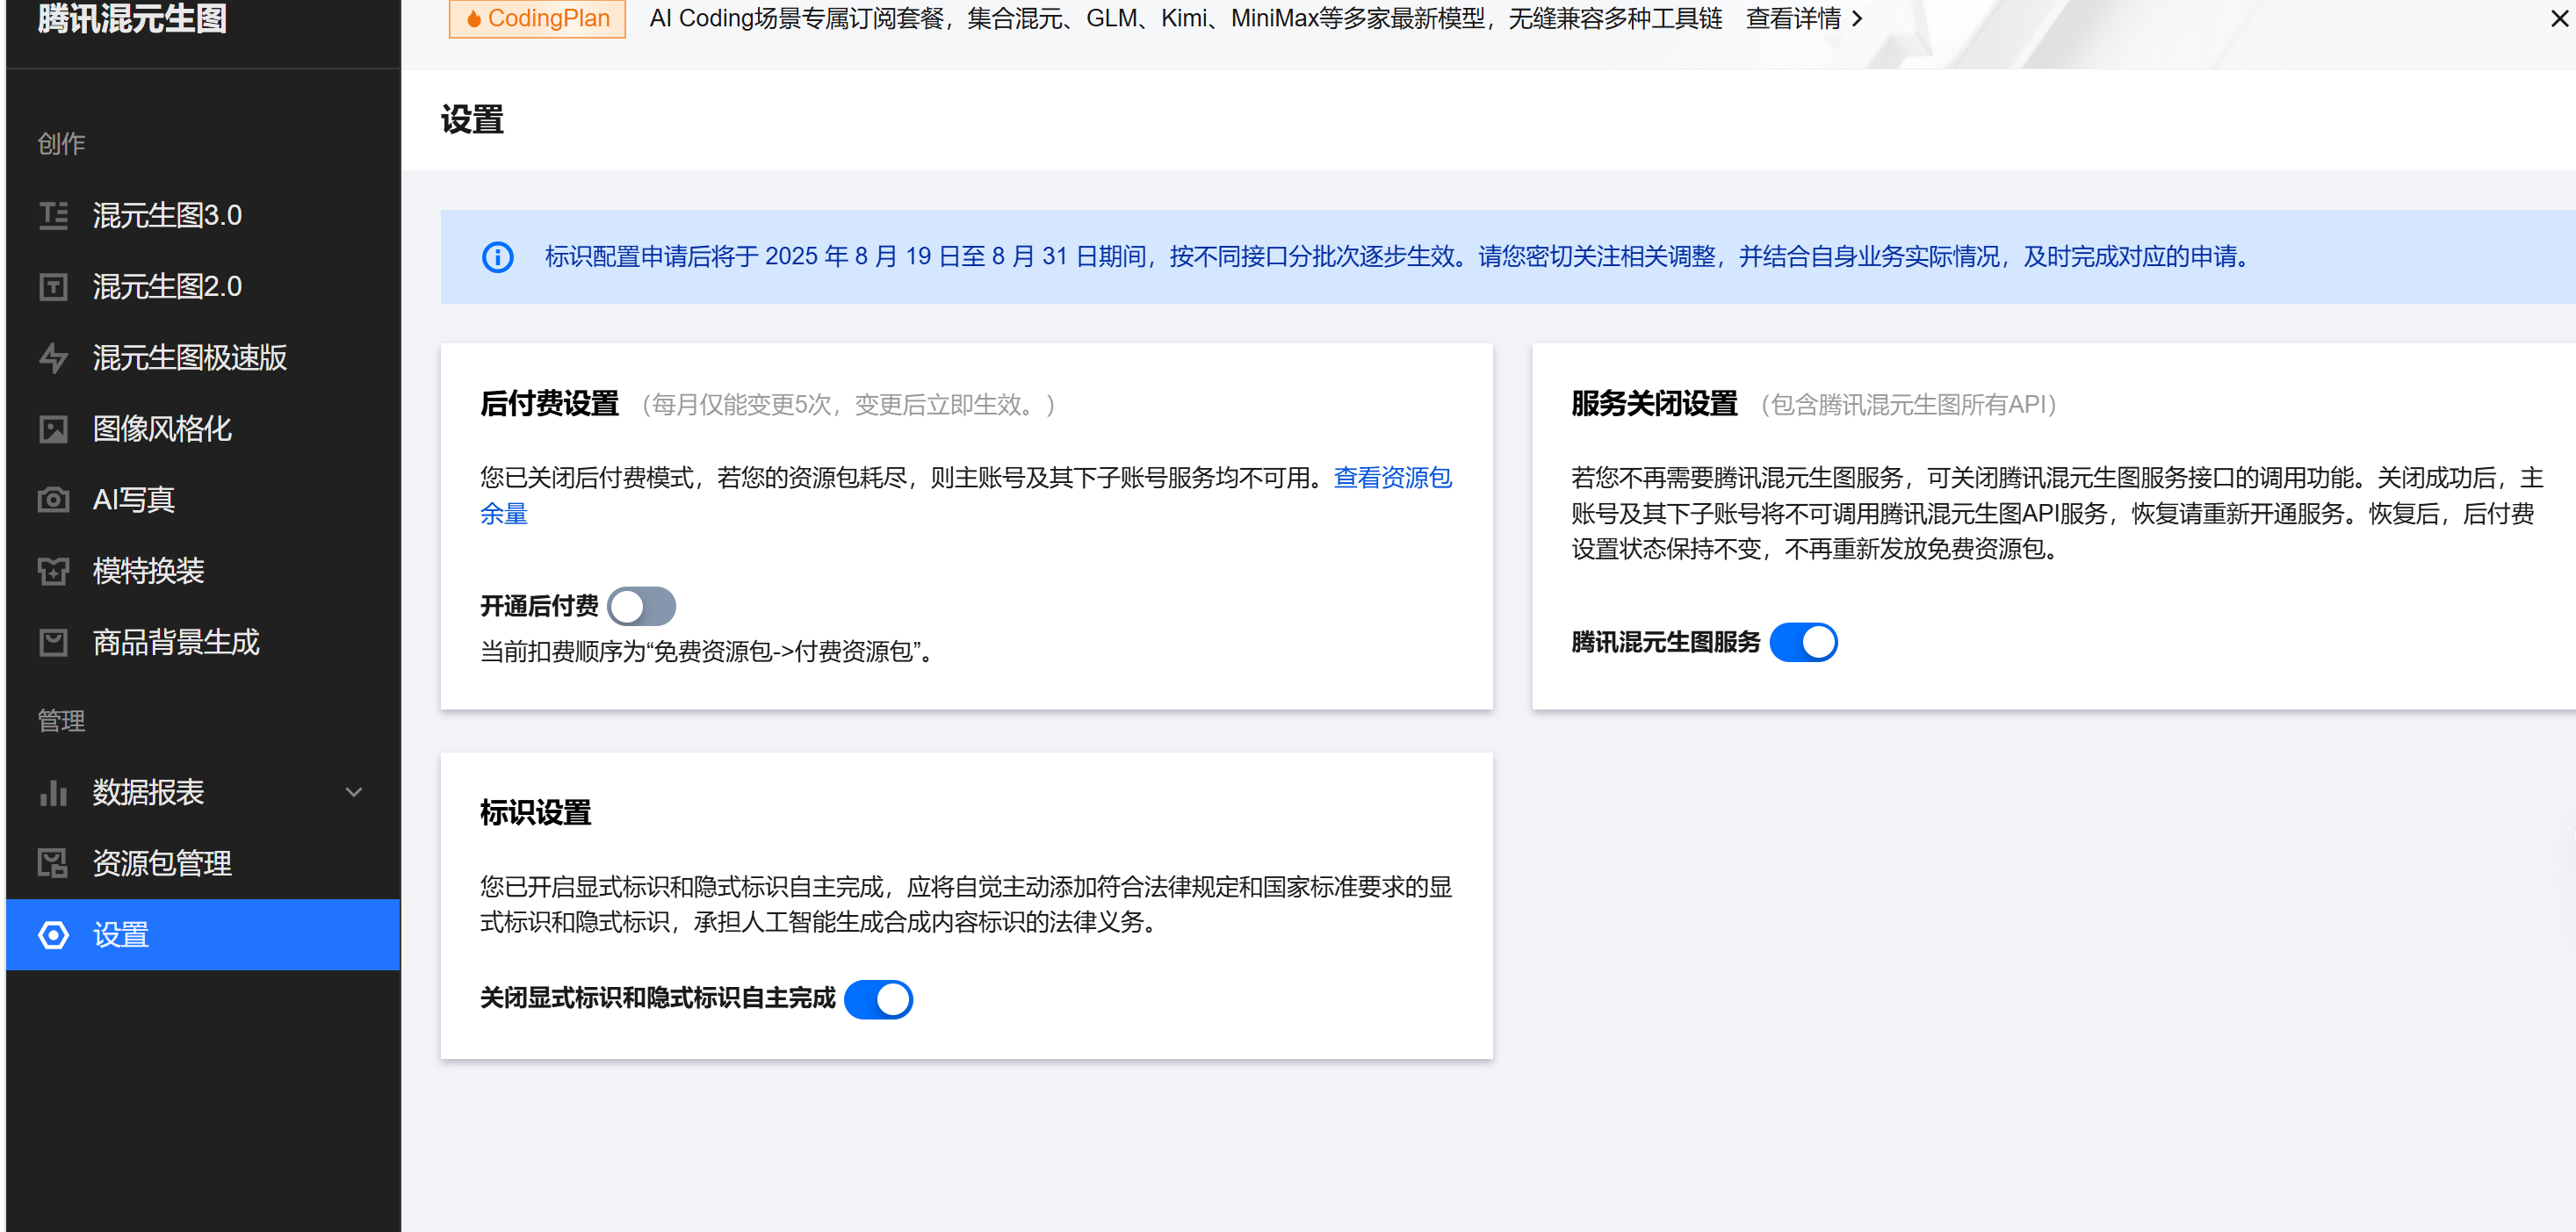
Task: Open the 查看资源包余量 link
Action: tap(1392, 478)
